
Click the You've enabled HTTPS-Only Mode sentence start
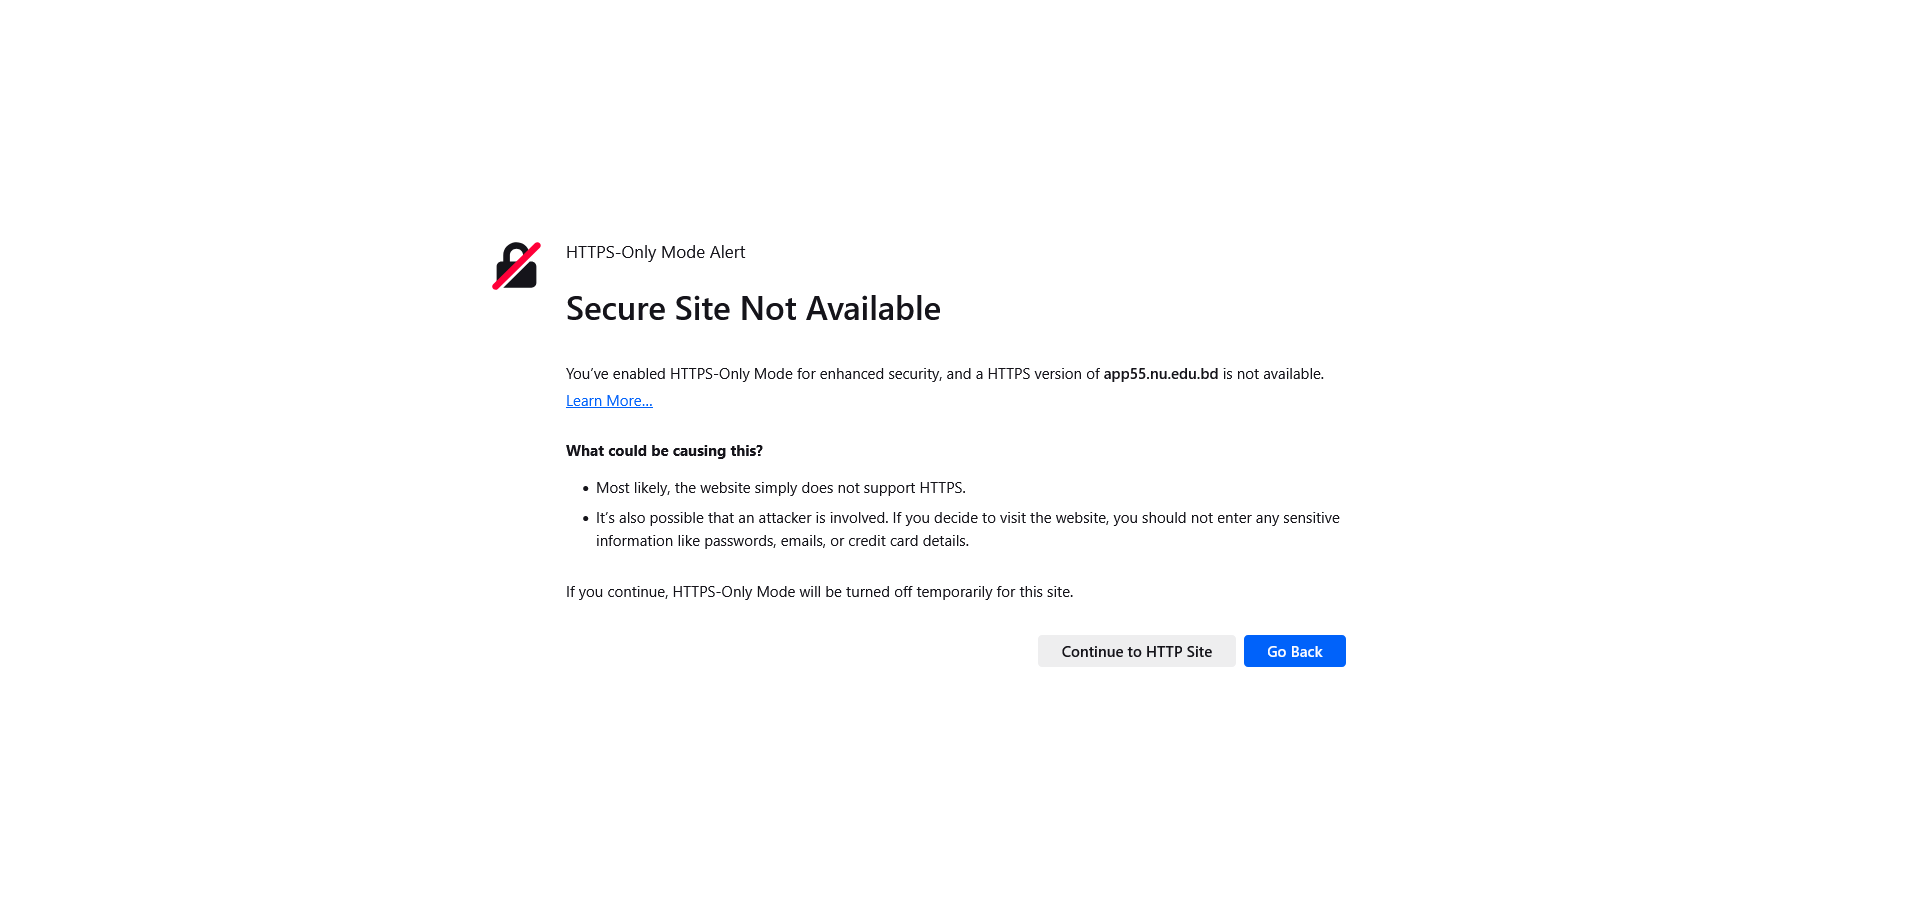(x=679, y=374)
